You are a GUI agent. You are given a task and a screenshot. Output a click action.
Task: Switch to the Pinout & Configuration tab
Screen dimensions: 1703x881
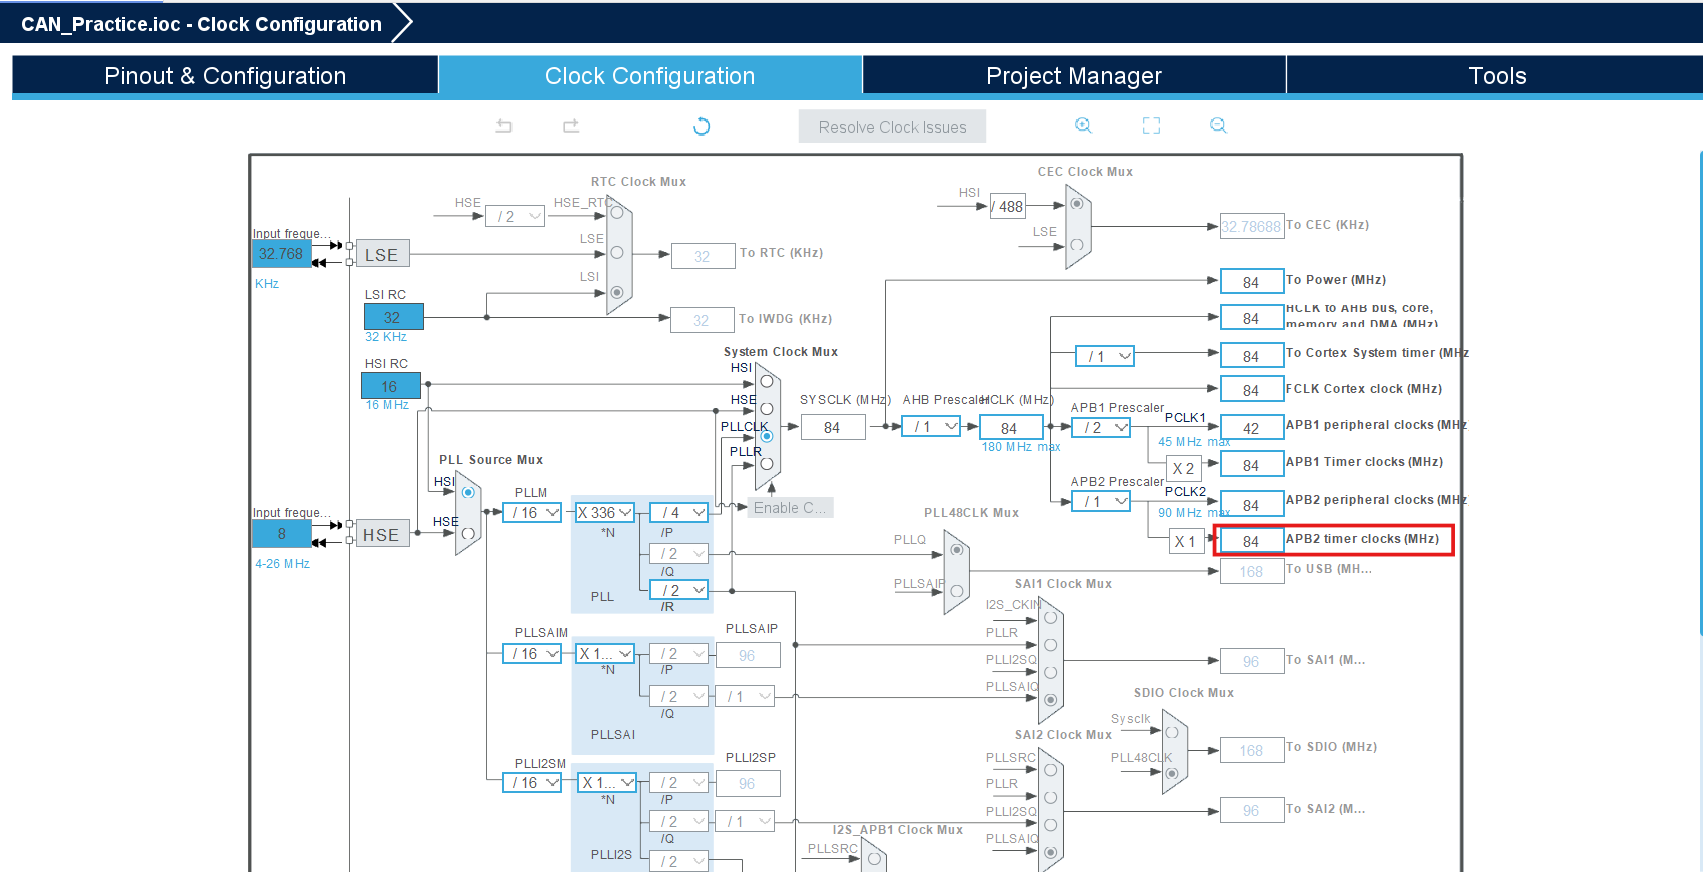[x=225, y=76]
